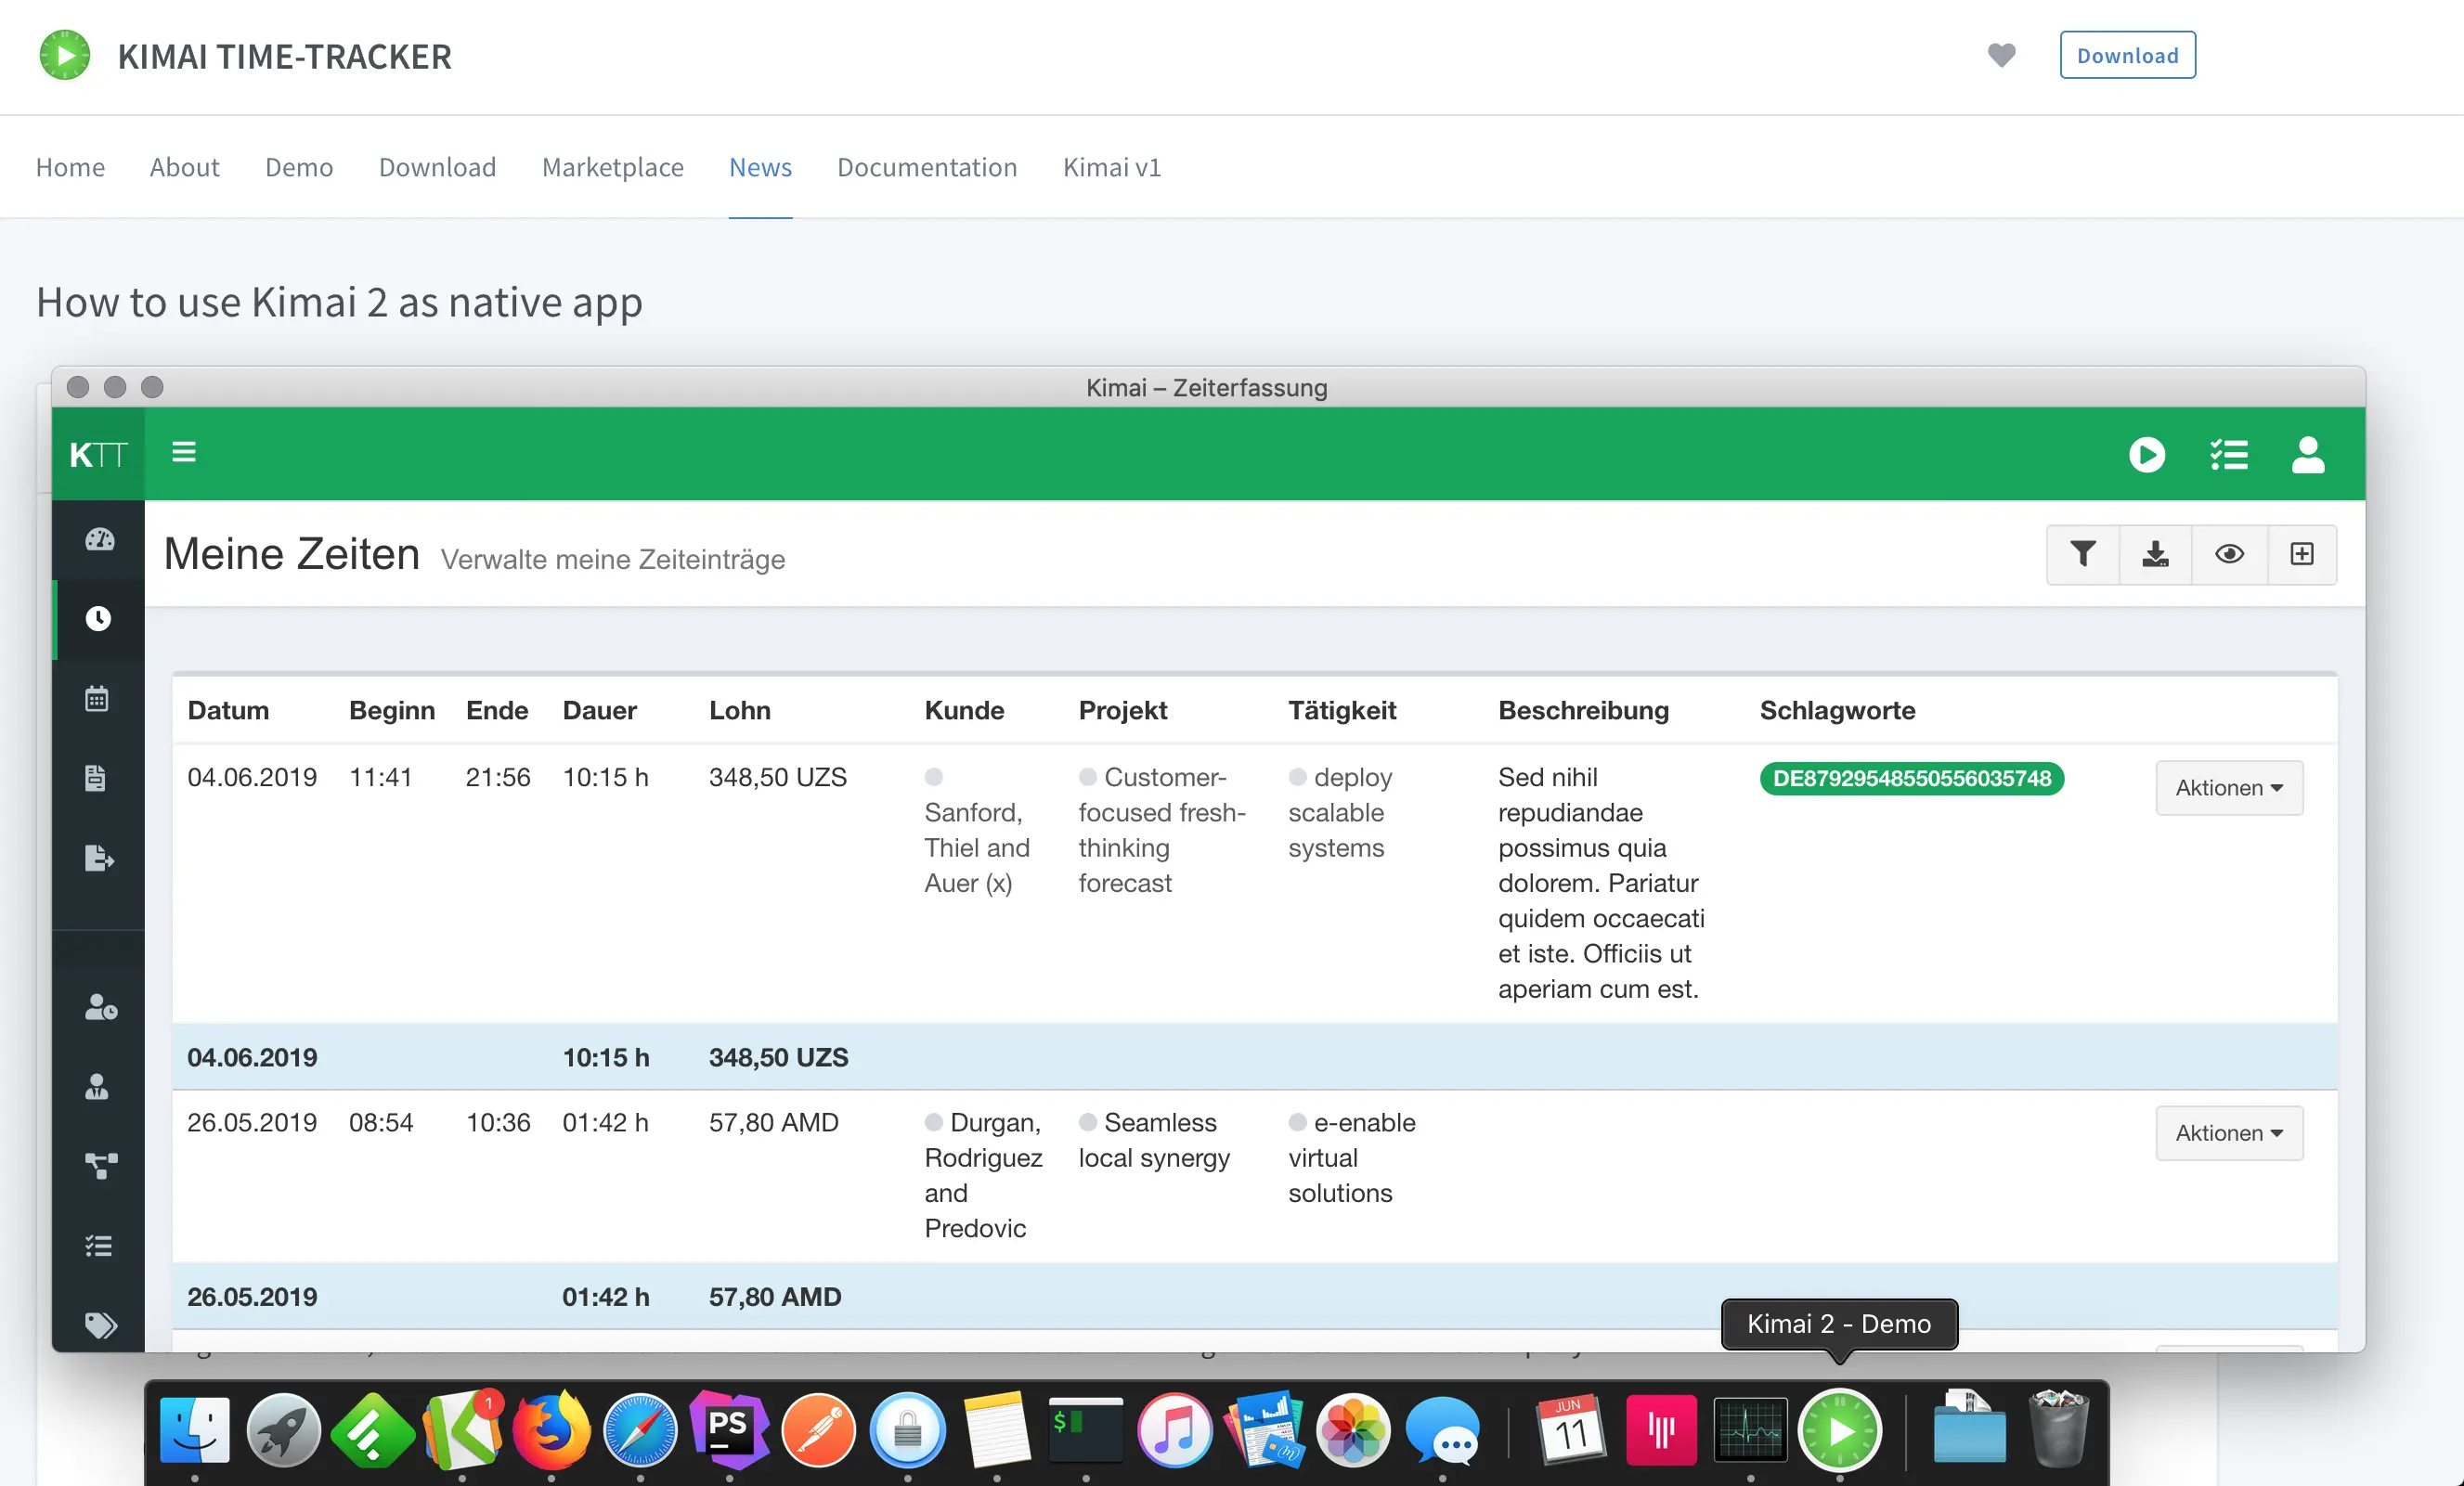Open the dashboard sidebar icon
This screenshot has width=2464, height=1486.
(x=99, y=540)
